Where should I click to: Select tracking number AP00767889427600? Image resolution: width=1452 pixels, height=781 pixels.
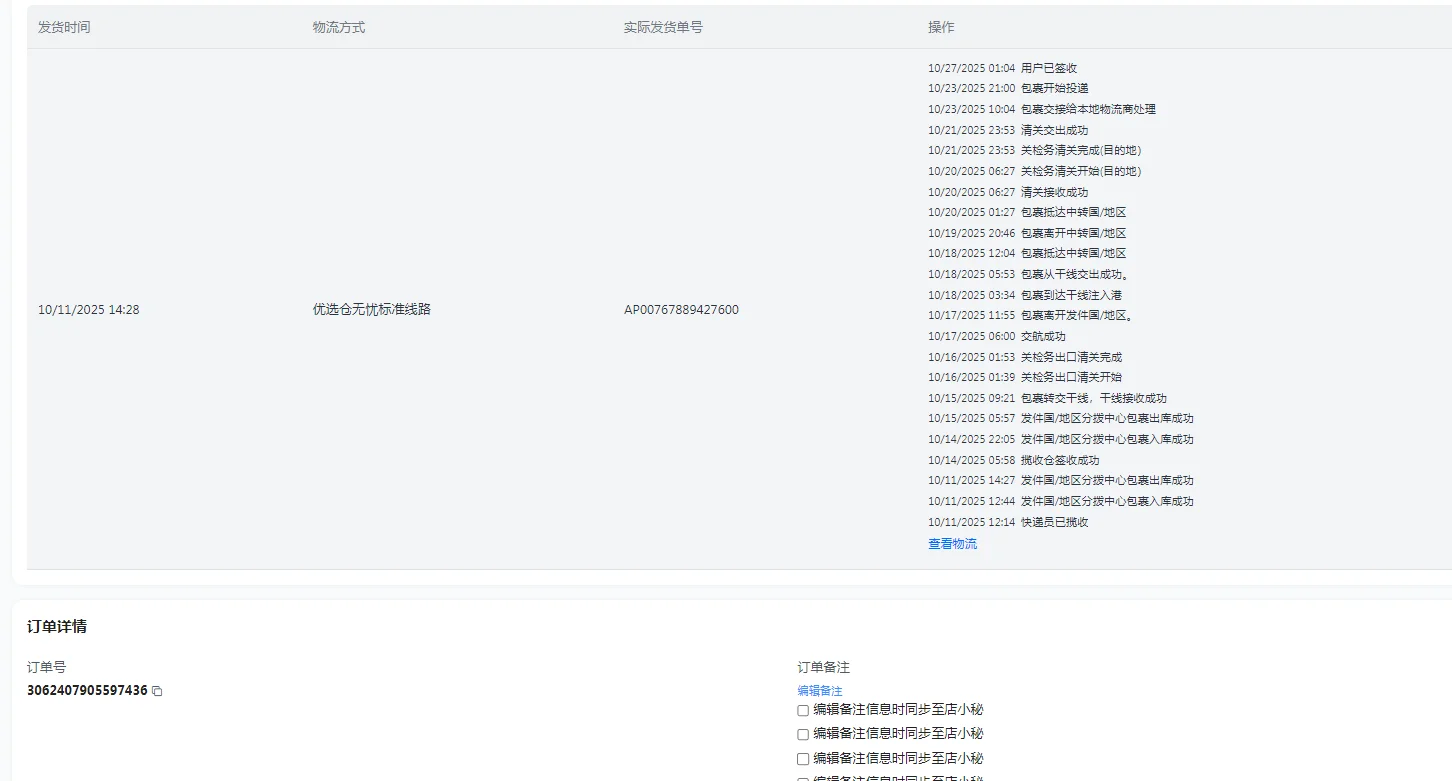click(x=681, y=310)
